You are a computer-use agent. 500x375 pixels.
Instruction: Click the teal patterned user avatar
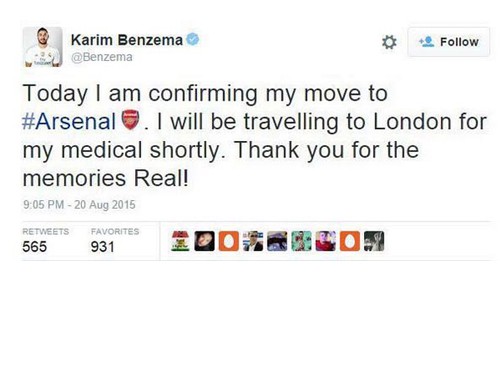point(301,241)
